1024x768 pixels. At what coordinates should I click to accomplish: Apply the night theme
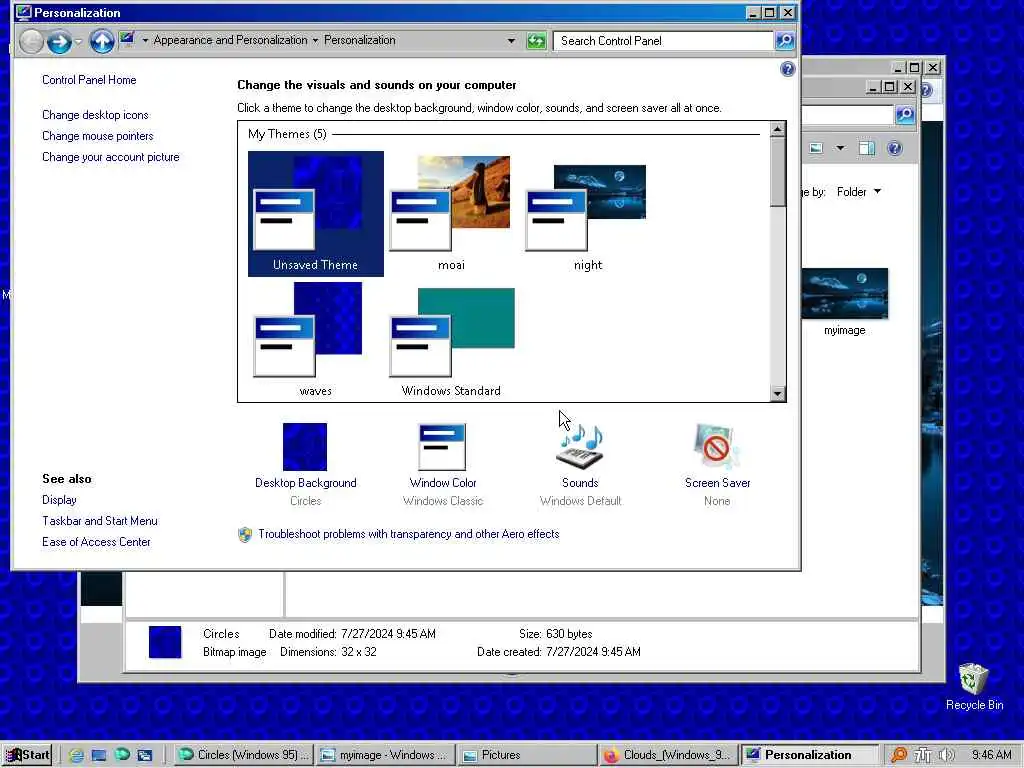(x=588, y=214)
